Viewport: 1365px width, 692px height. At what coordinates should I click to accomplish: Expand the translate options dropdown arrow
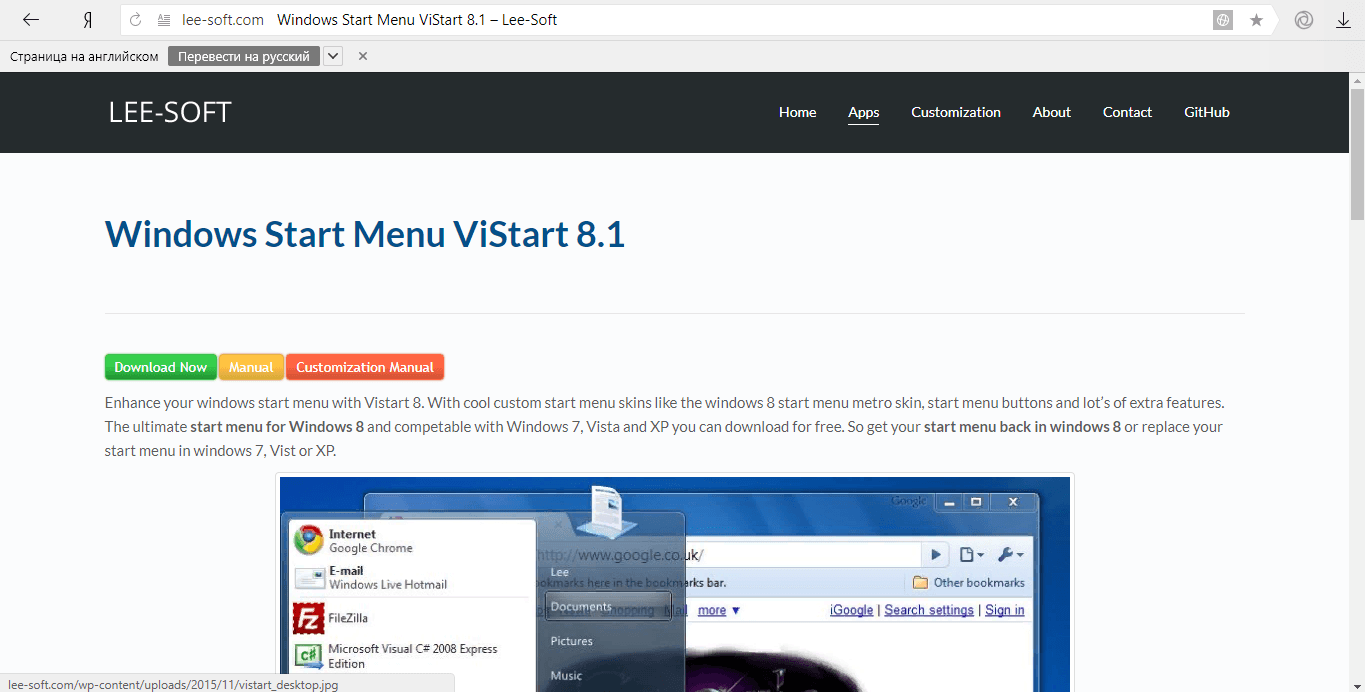(x=333, y=56)
